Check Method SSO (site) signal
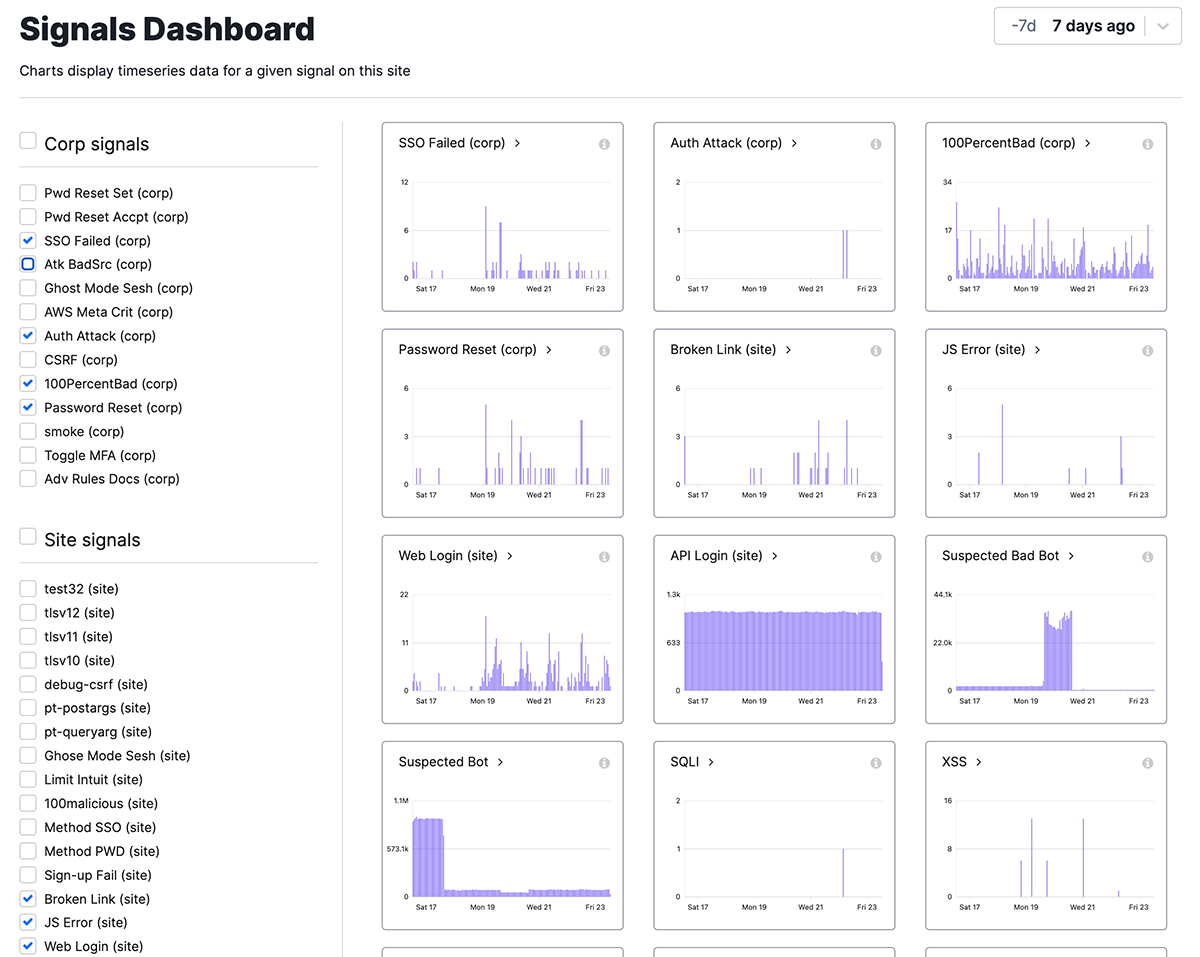The width and height of the screenshot is (1200, 957). (x=28, y=827)
